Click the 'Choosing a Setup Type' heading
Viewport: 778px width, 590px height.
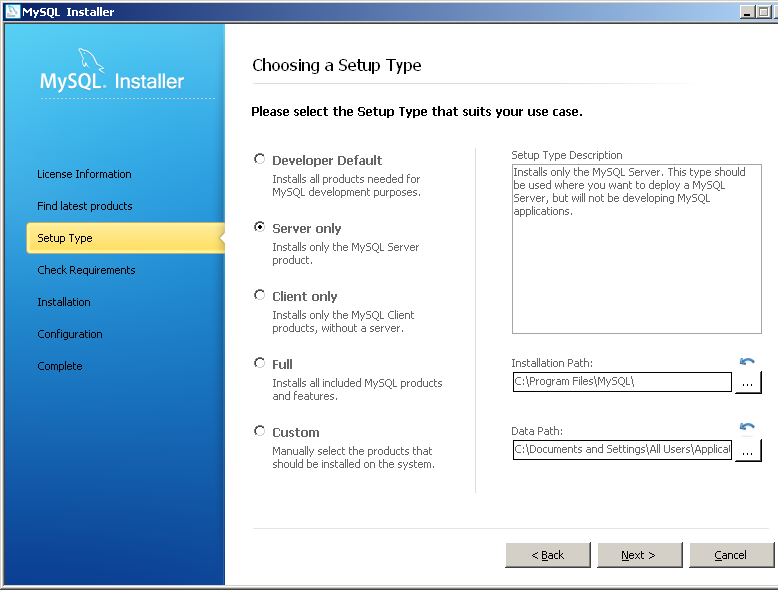[337, 66]
